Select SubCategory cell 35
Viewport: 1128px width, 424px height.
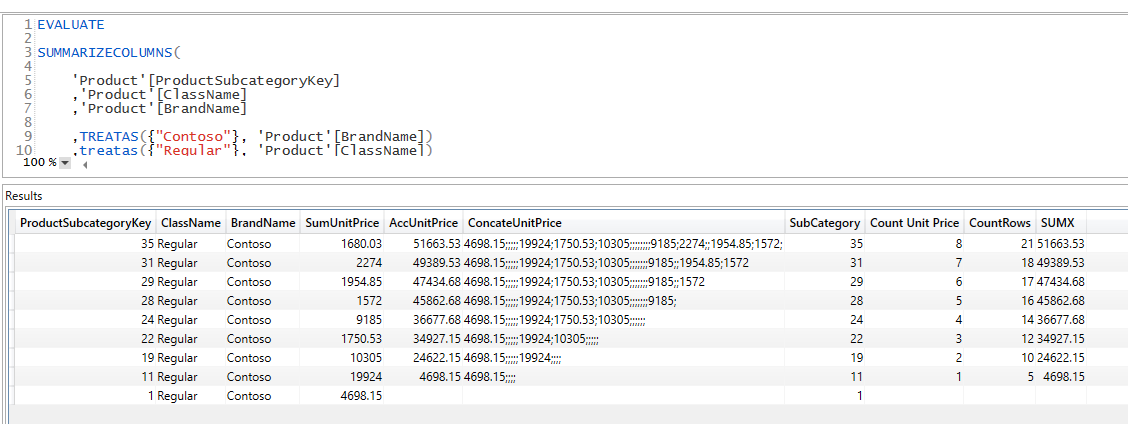pos(824,244)
